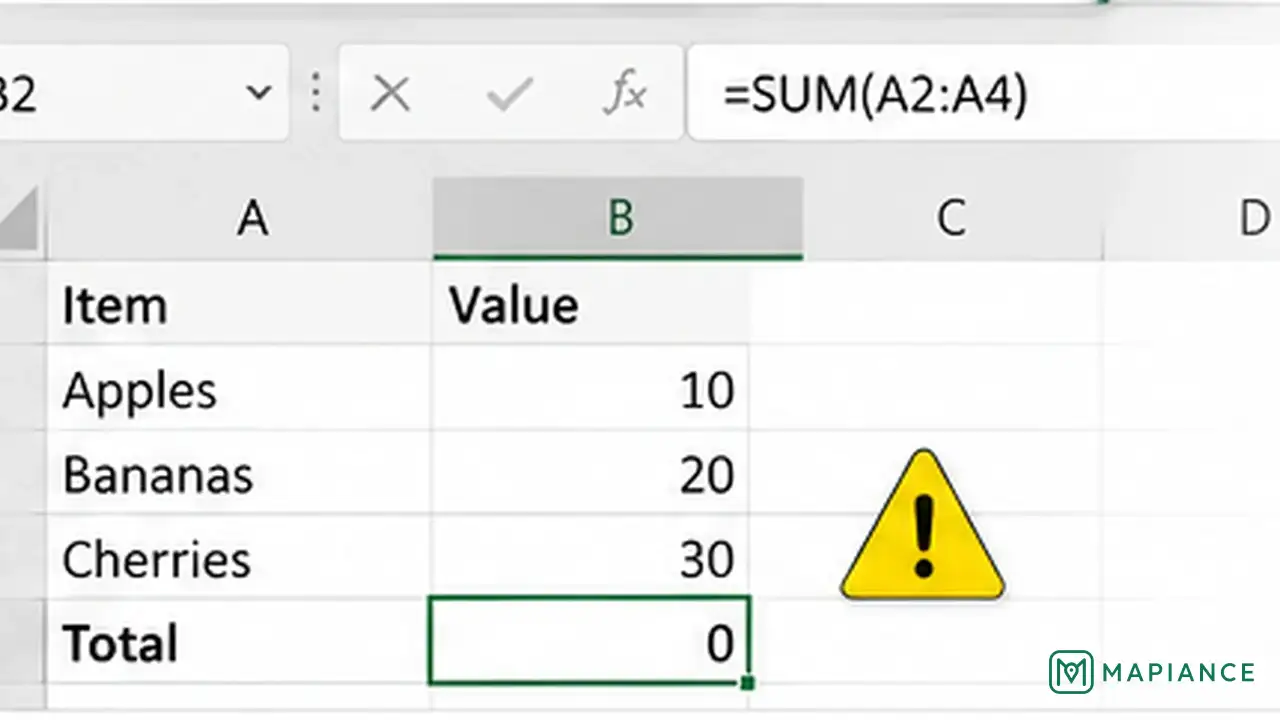Click the 'Item' header cell
The width and height of the screenshot is (1280, 720).
(240, 304)
